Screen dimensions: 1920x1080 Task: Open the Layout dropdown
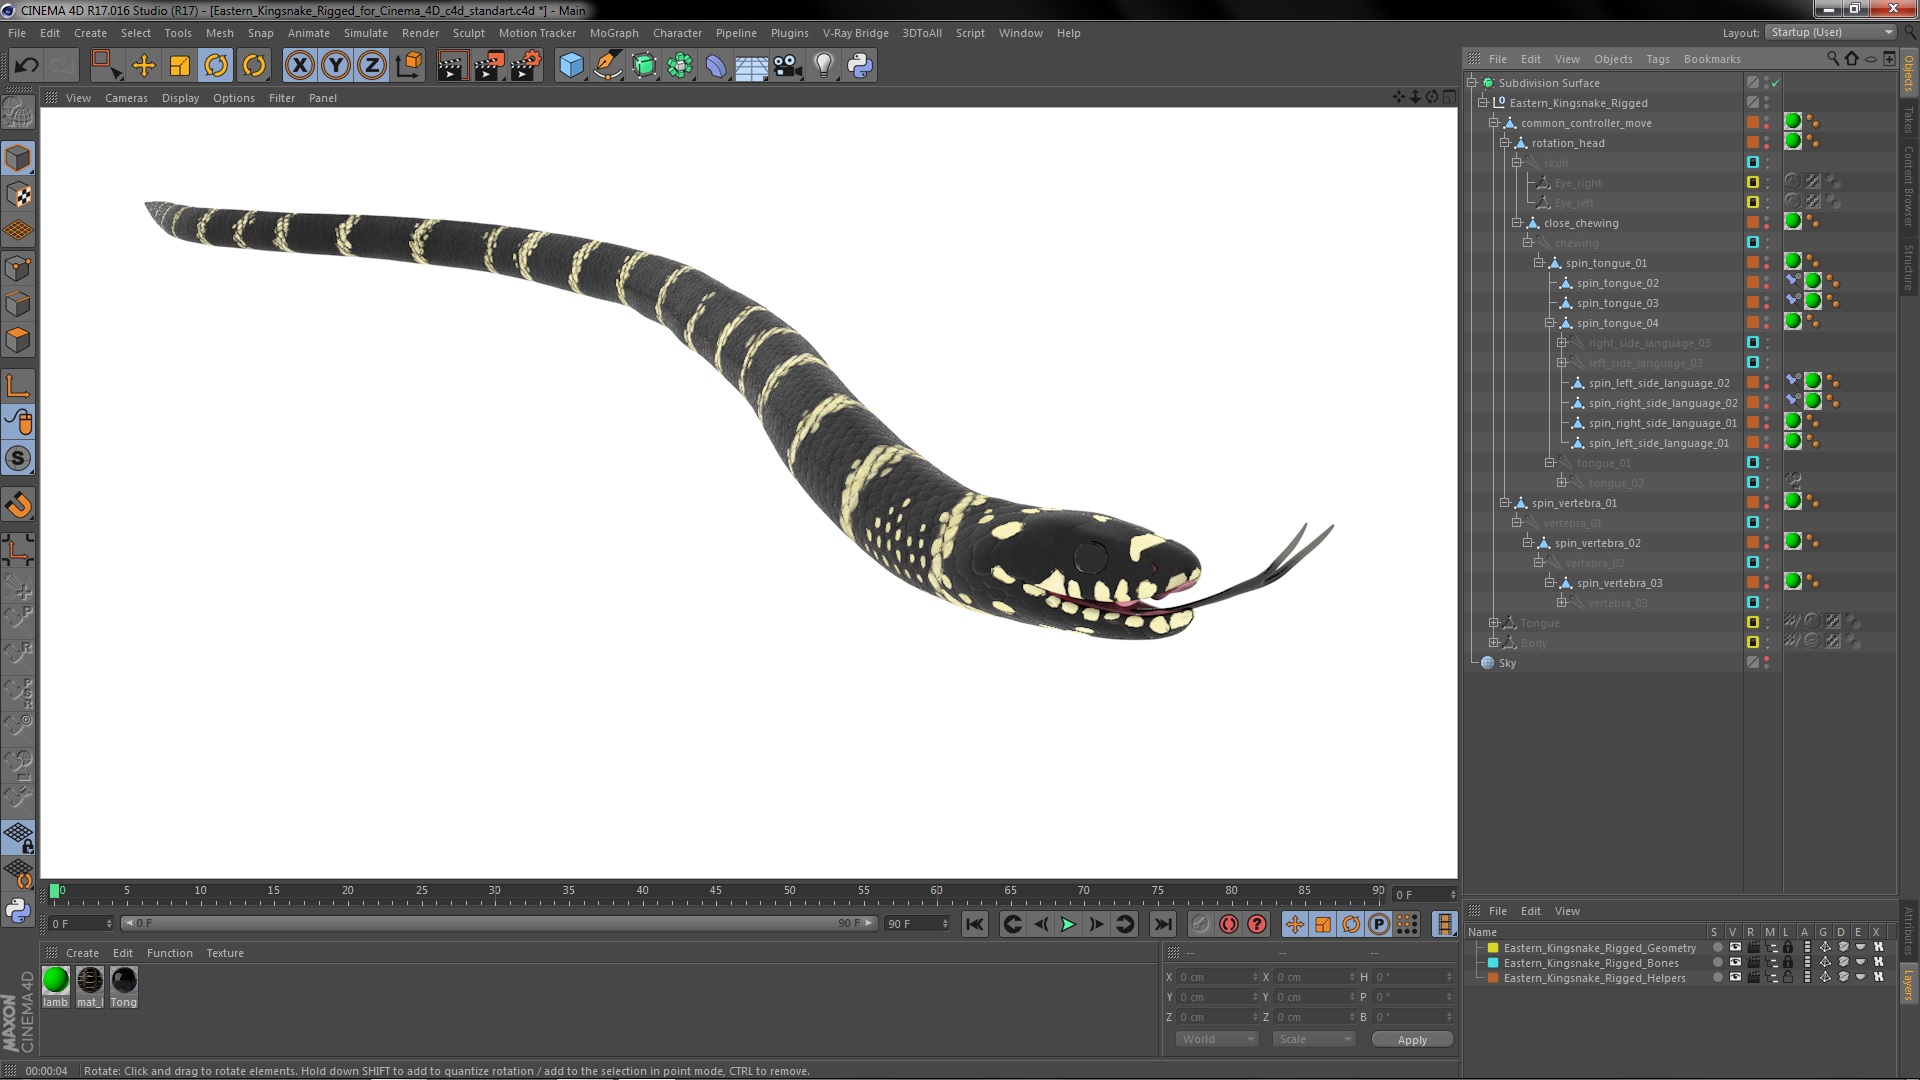(x=1831, y=32)
